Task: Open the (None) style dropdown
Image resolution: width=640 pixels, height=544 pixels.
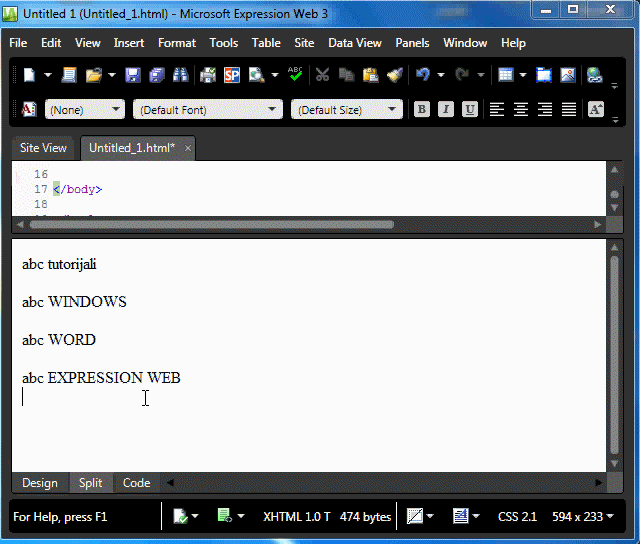Action: click(x=85, y=110)
